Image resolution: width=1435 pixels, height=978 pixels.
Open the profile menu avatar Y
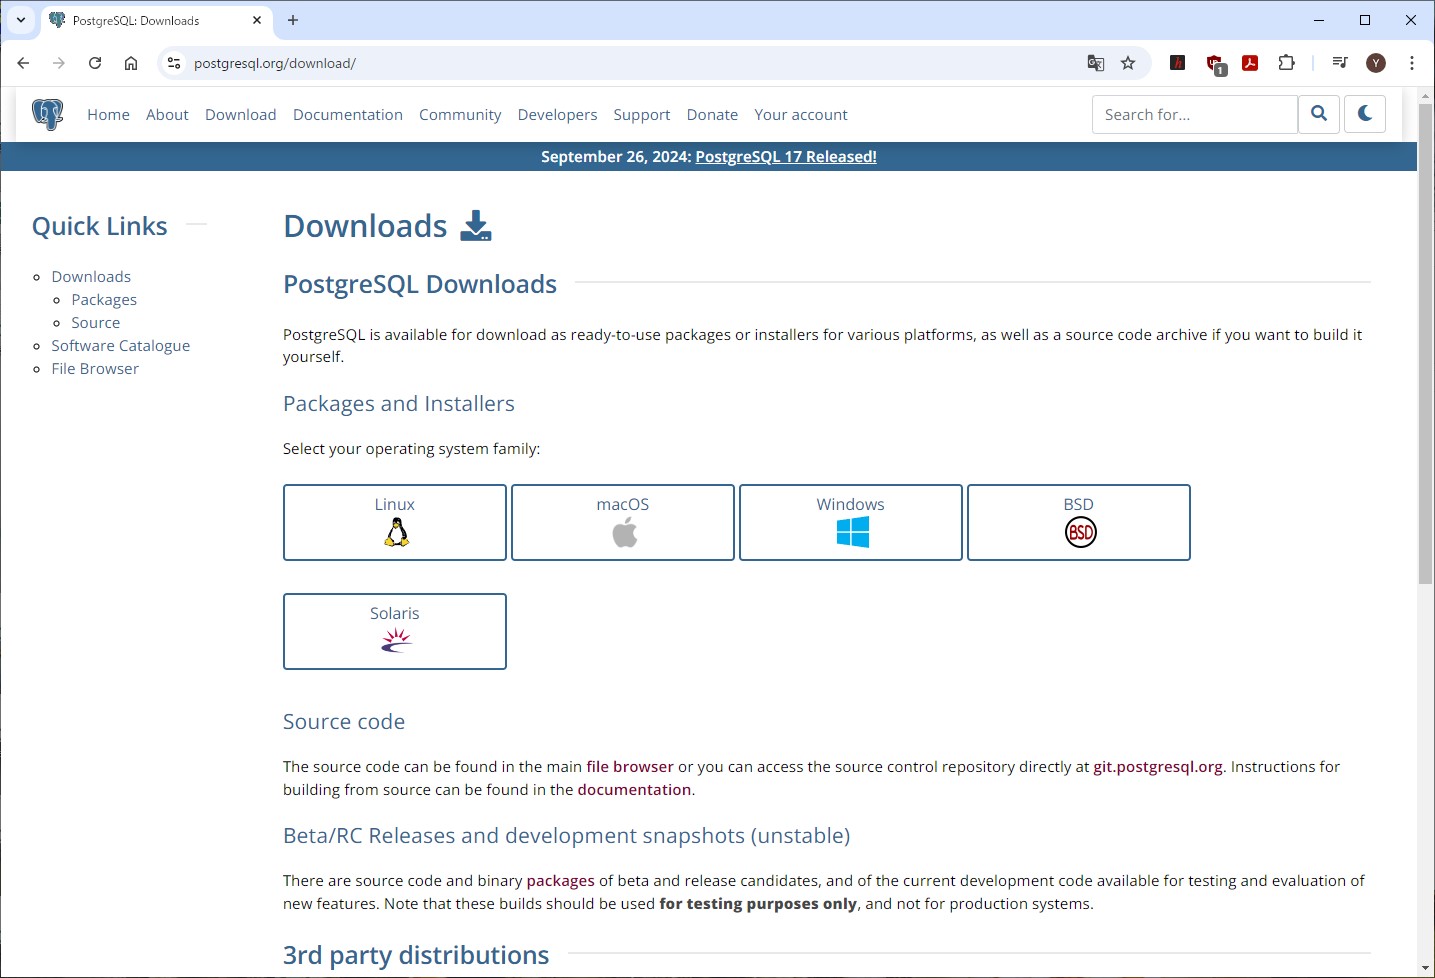click(1375, 62)
